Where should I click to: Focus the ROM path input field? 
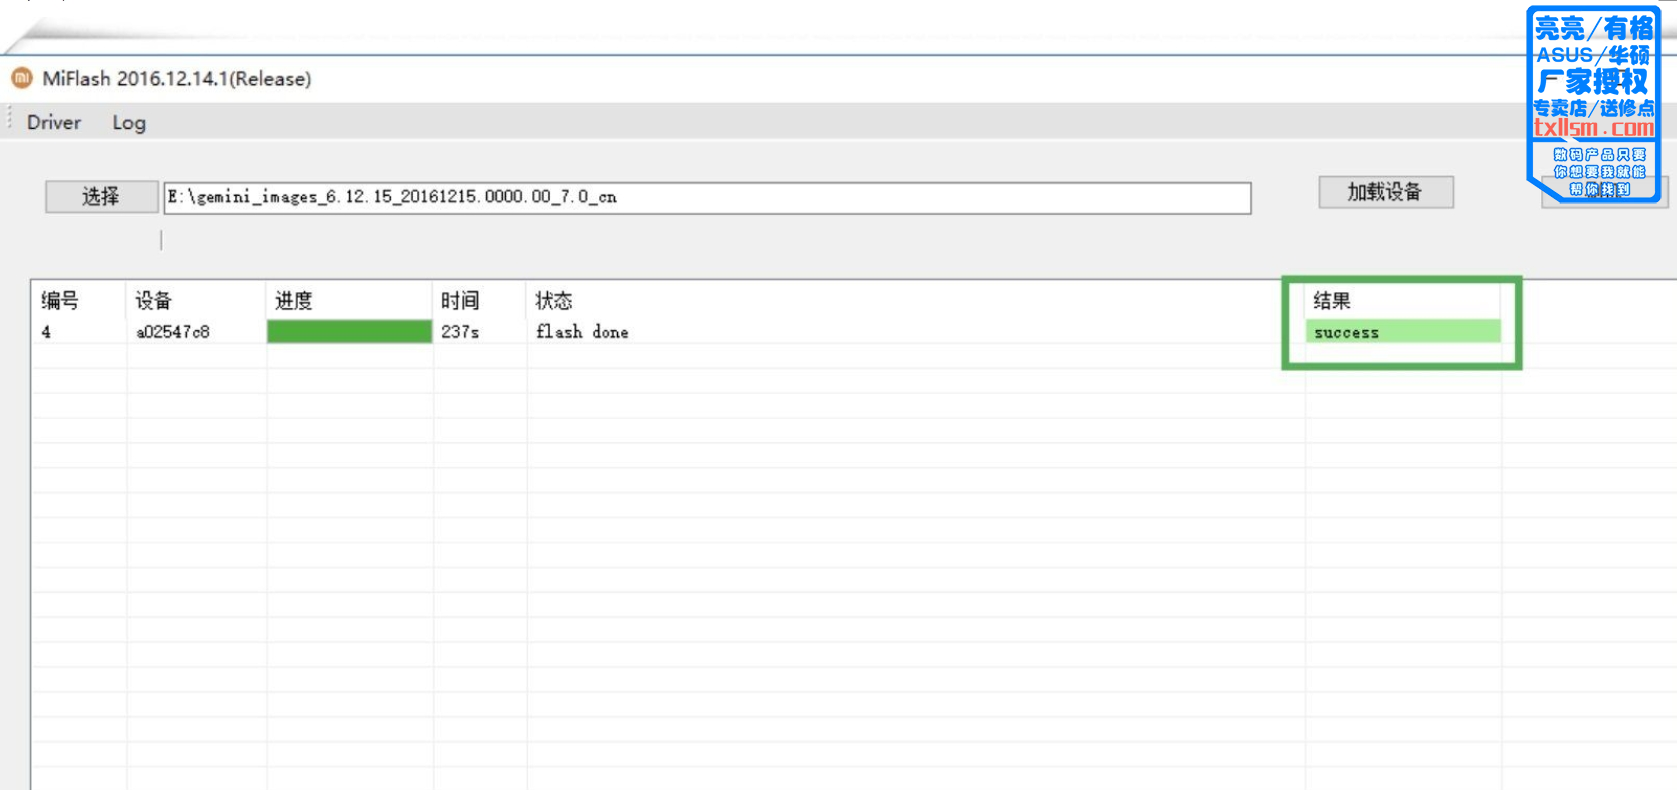(707, 197)
